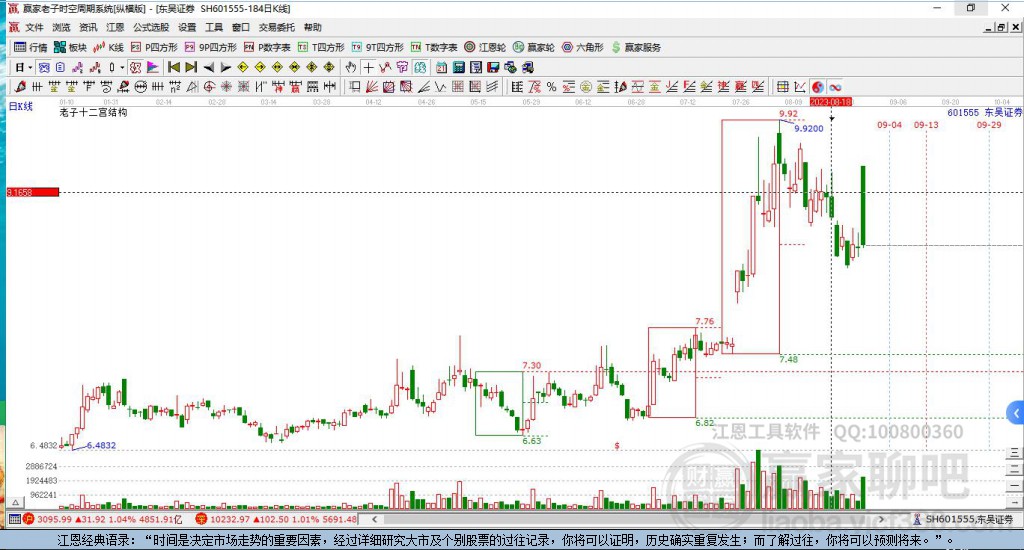Click the up arrow in volume pane
The width and height of the screenshot is (1024, 550).
point(16,502)
